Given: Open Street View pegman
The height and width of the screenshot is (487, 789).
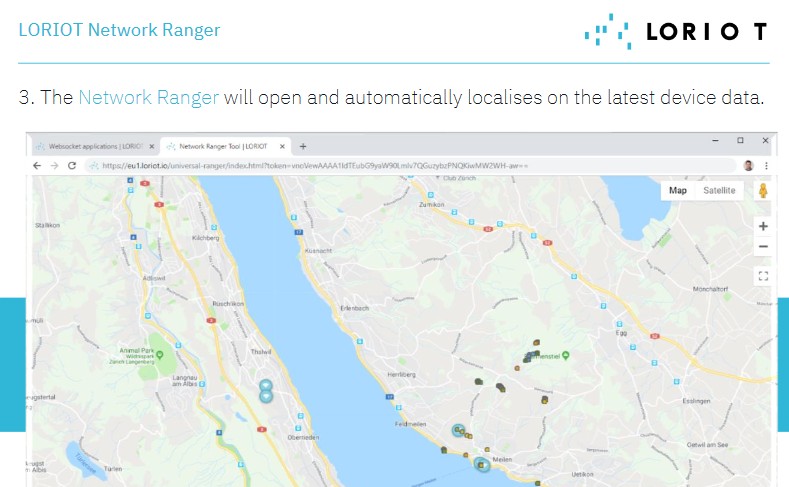Looking at the screenshot, I should click(x=763, y=191).
